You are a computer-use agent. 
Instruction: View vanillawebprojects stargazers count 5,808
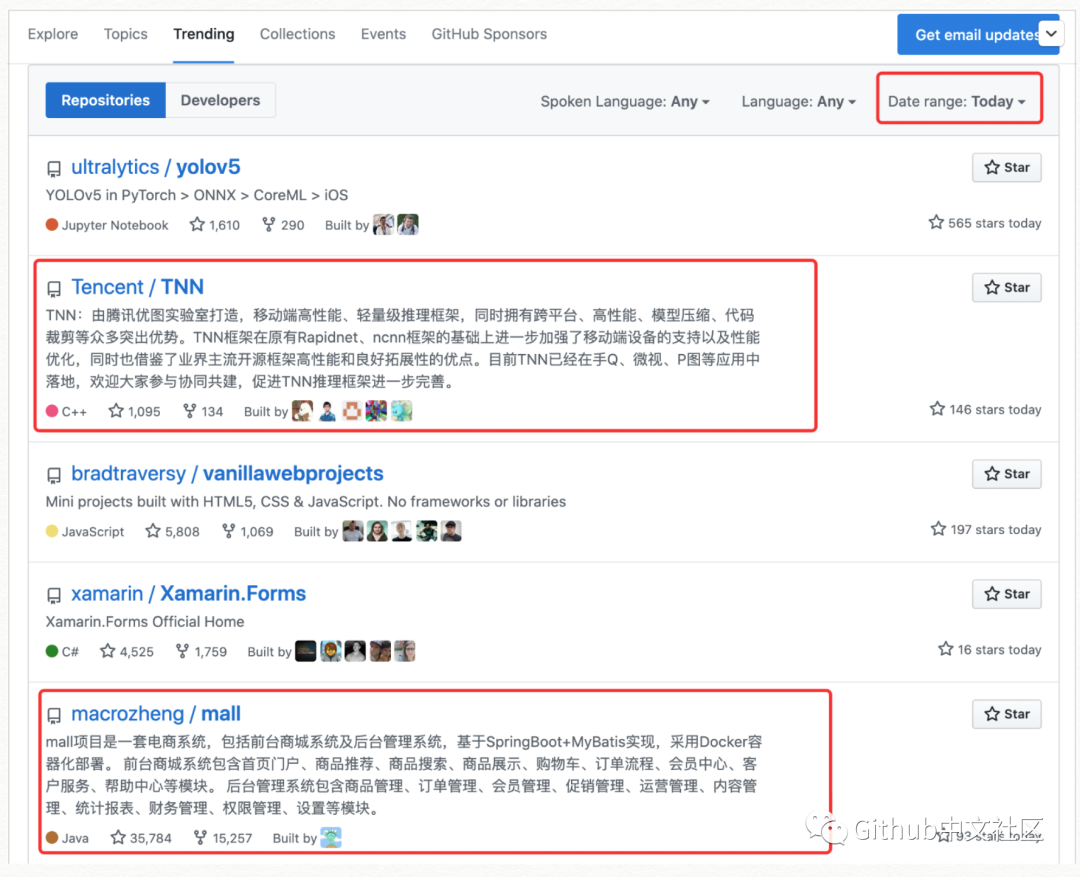(172, 531)
